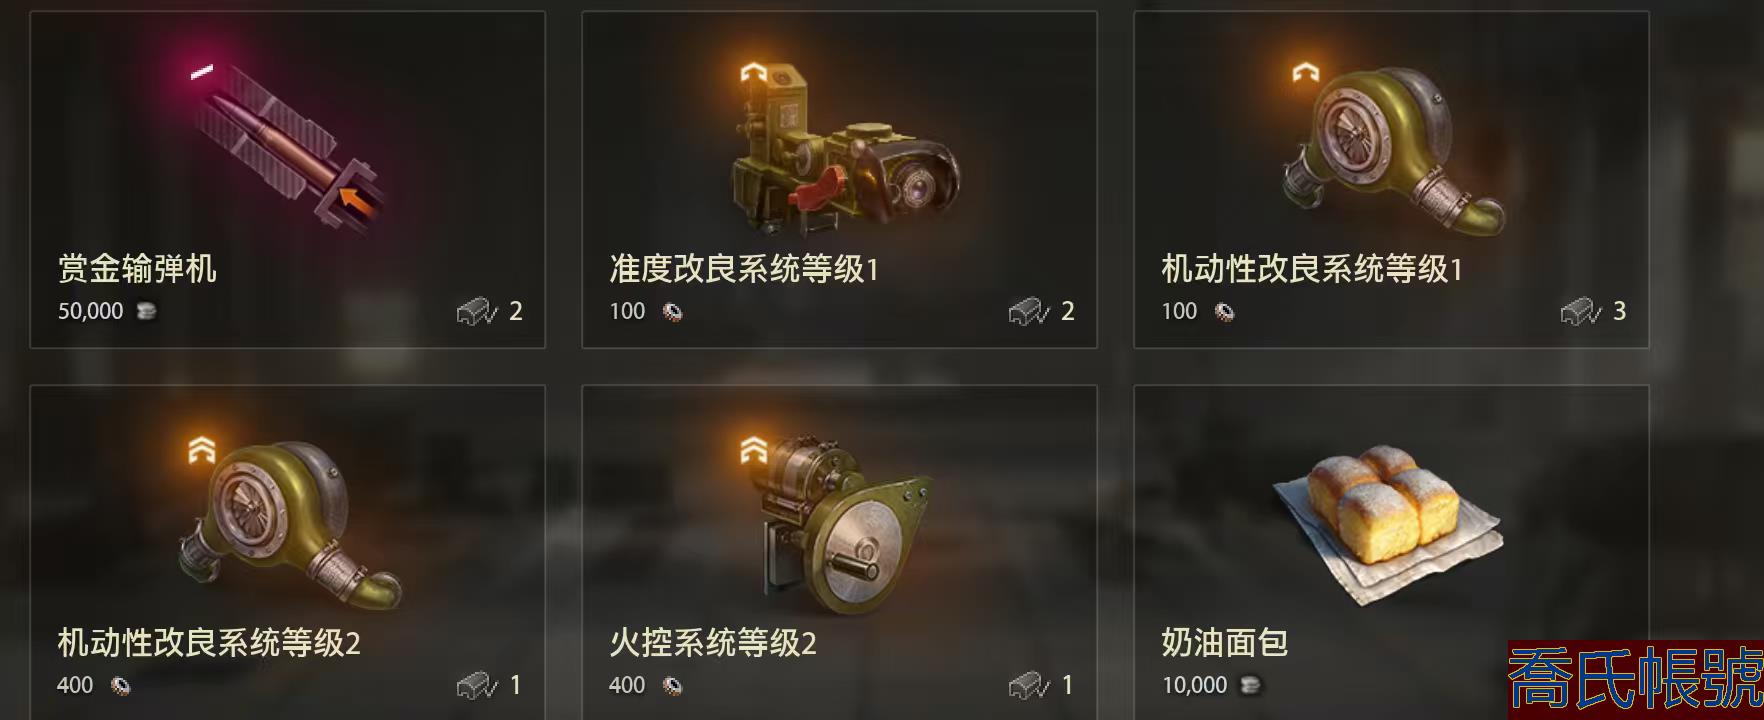Viewport: 1764px width, 720px height.
Task: Click the silver credits icon next to 50,000
Action: pyautogui.click(x=146, y=312)
